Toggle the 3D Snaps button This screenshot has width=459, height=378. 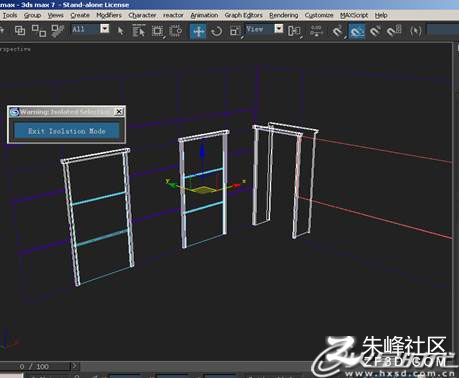tap(337, 31)
